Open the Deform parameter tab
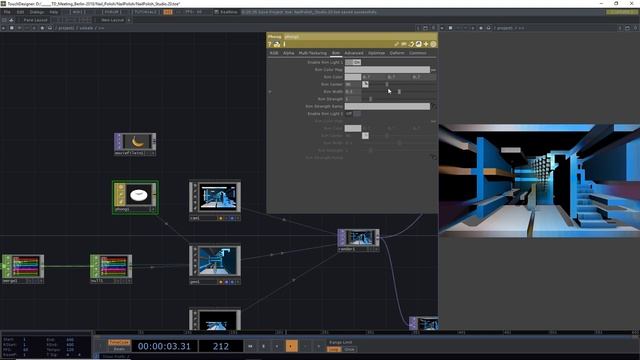 coord(397,53)
